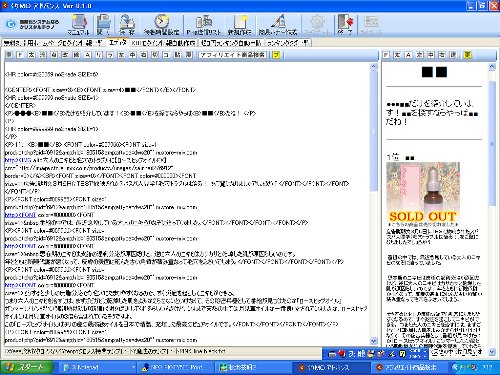
Task: Click the F button in preview toolbar
Action: tap(386, 55)
